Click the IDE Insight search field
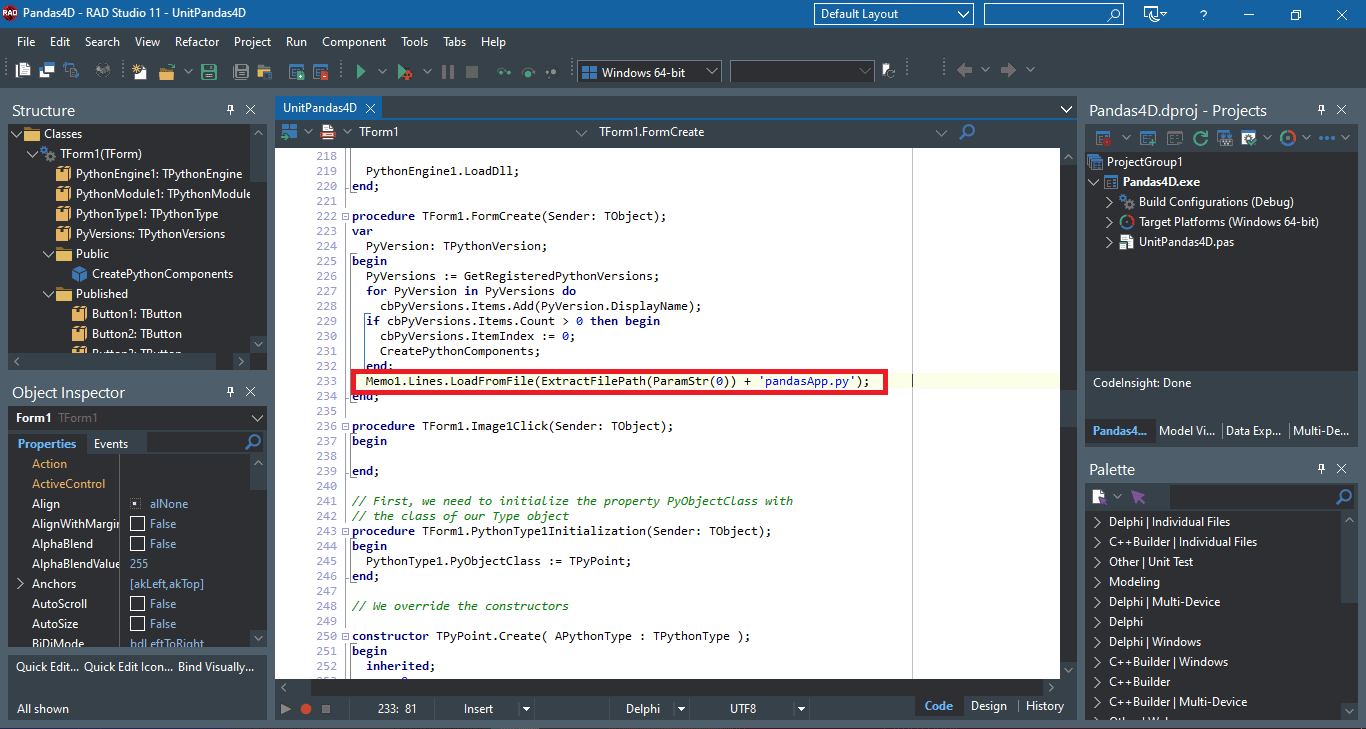The image size is (1366, 729). coord(1053,14)
